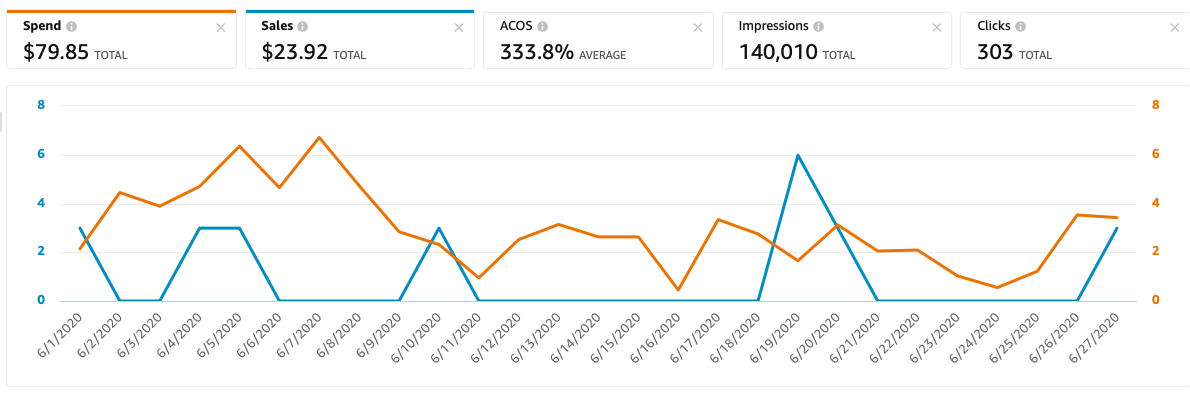
Task: Click the info icon beside Impressions
Action: (x=819, y=27)
